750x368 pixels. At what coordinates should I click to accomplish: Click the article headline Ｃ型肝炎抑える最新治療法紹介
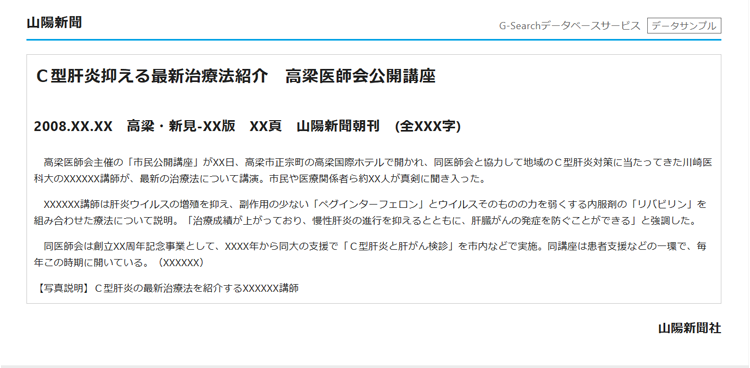pos(152,76)
